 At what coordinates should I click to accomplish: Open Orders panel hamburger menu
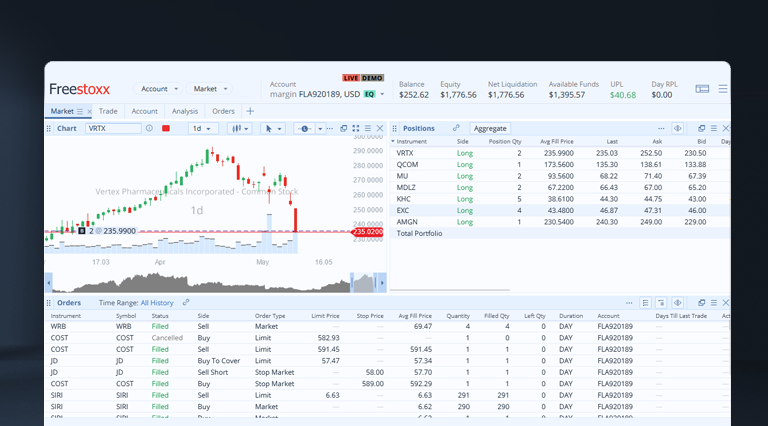(x=714, y=303)
